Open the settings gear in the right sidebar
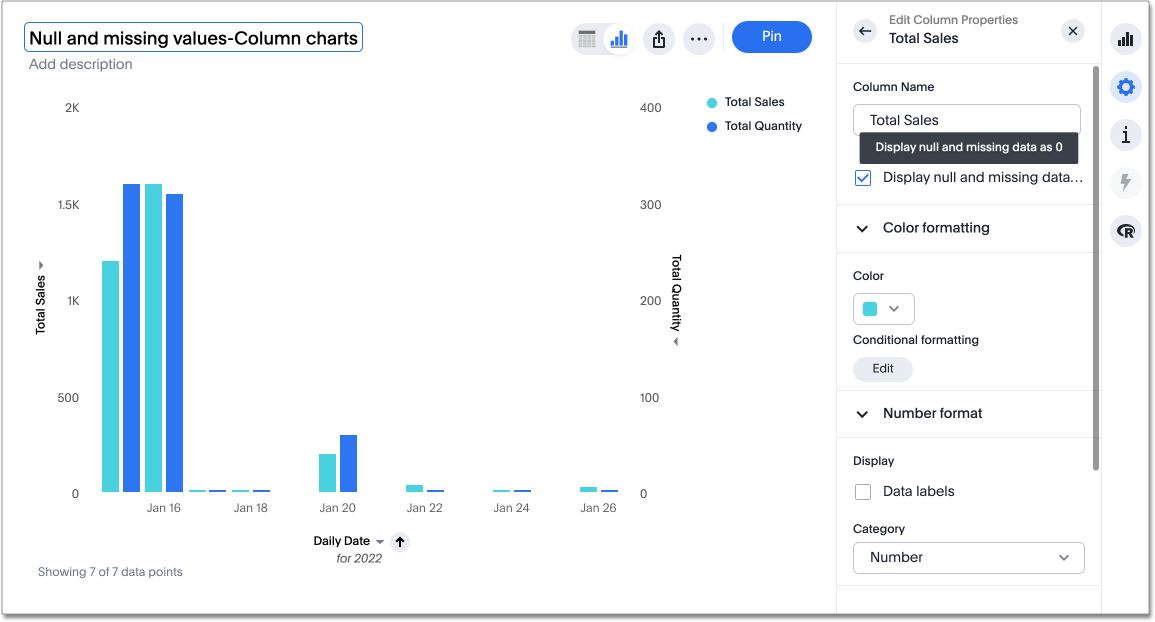The image size is (1155, 622). point(1126,87)
